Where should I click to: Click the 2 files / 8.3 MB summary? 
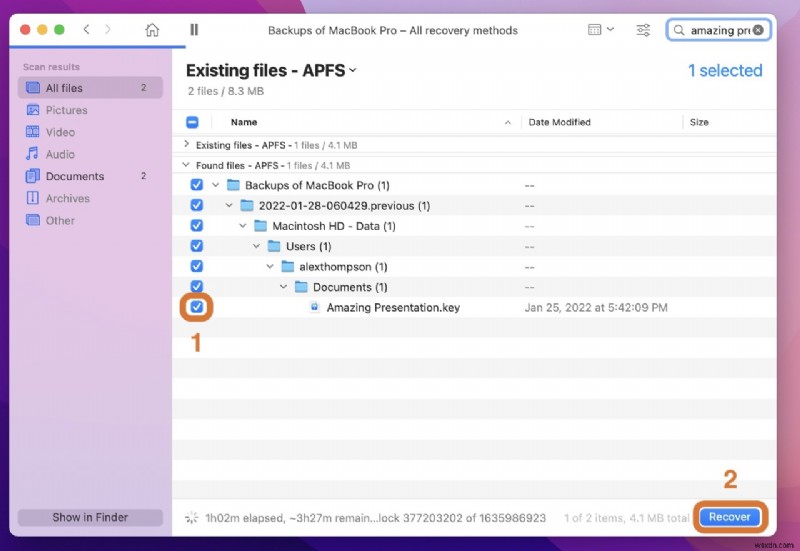(226, 91)
